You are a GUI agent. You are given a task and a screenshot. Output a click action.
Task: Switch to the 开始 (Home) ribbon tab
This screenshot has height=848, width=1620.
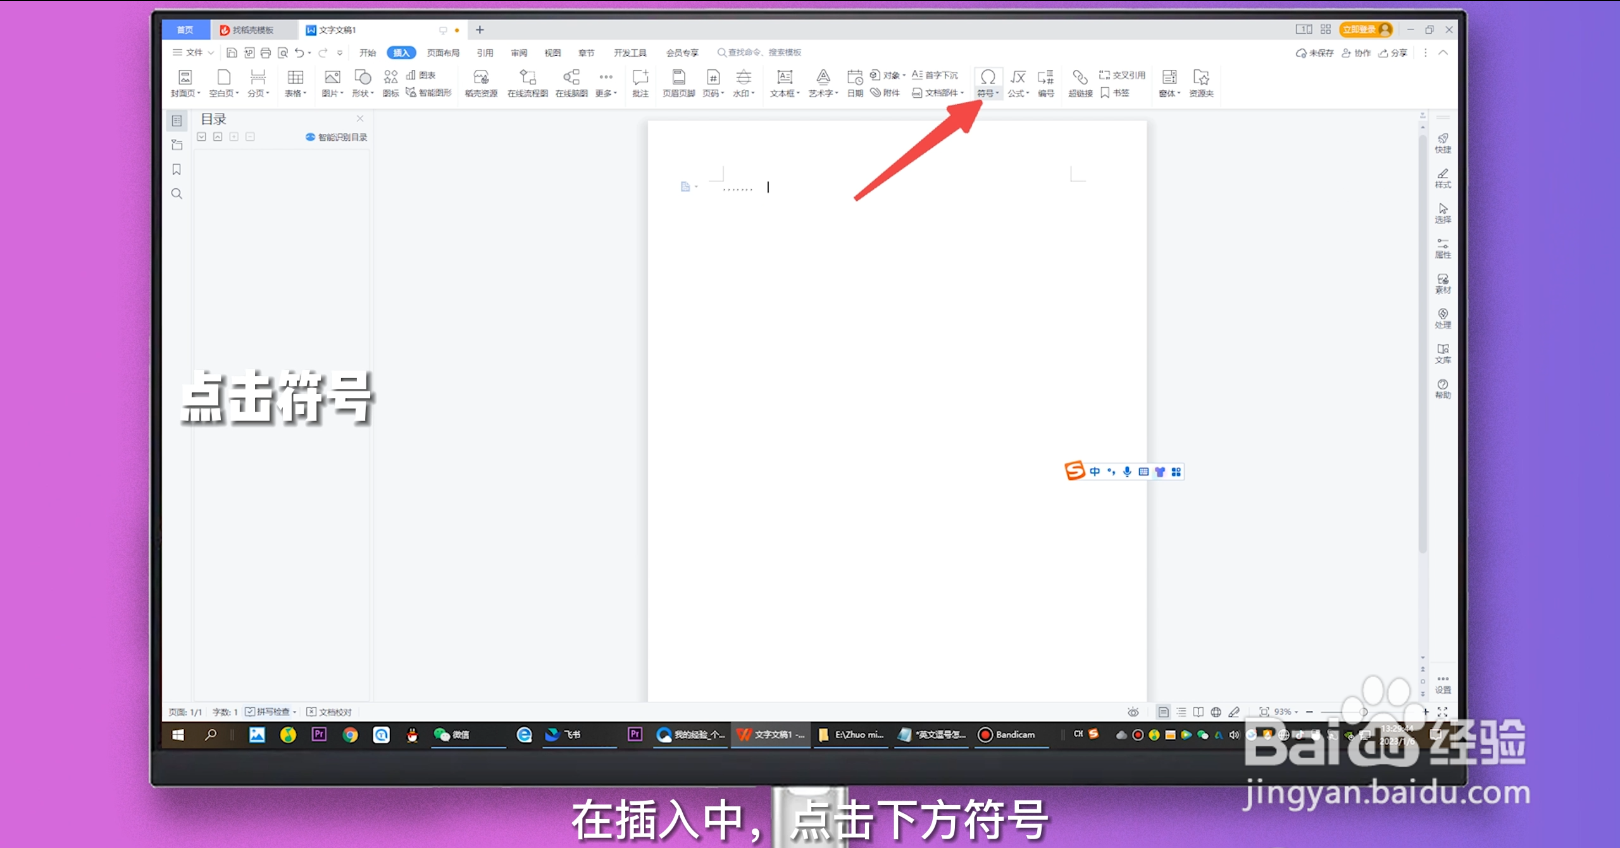coord(368,53)
